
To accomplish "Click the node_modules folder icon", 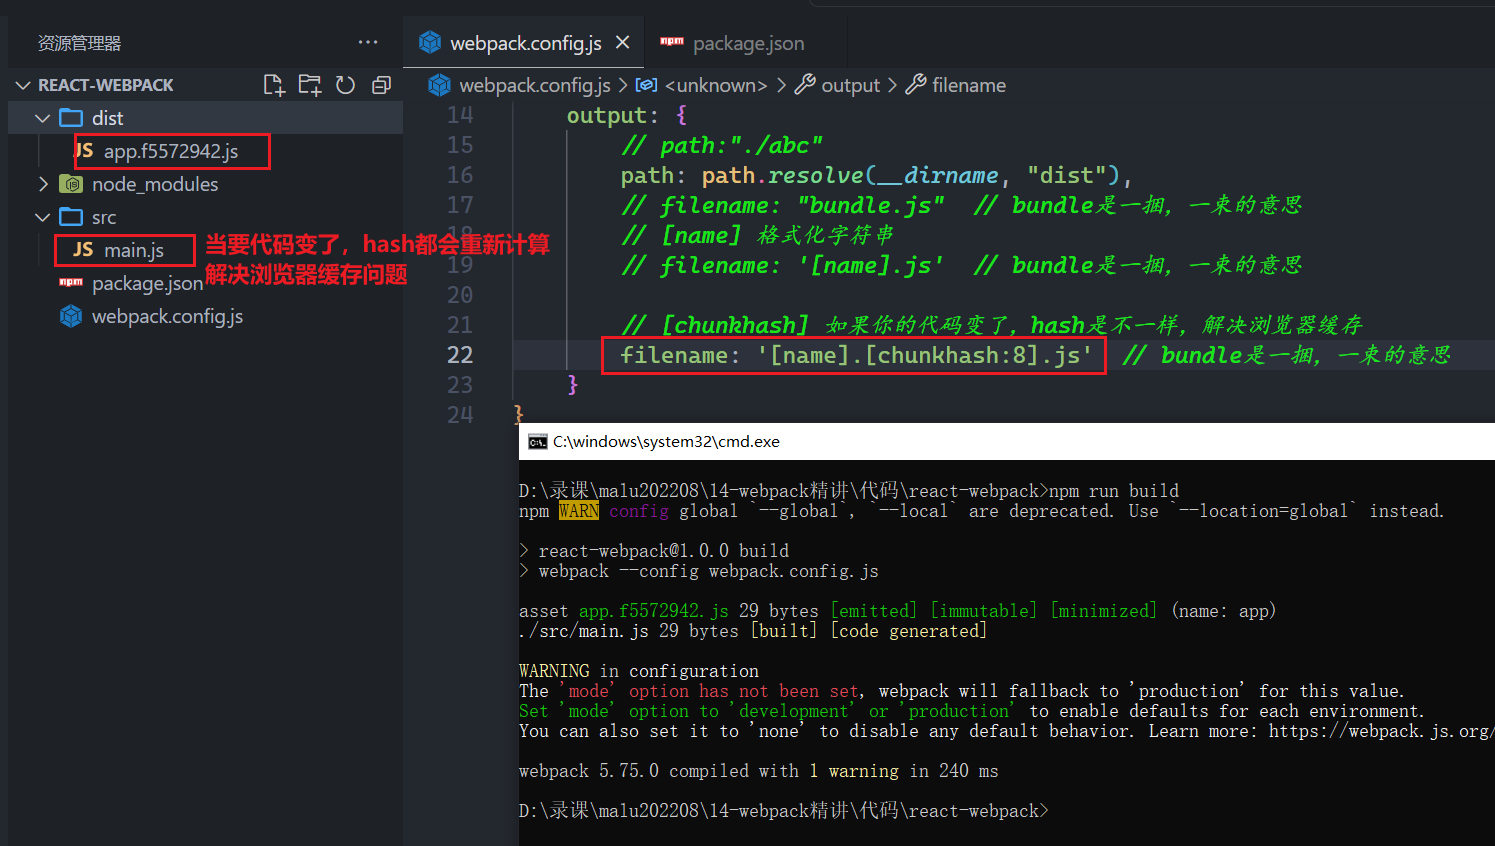I will (71, 184).
